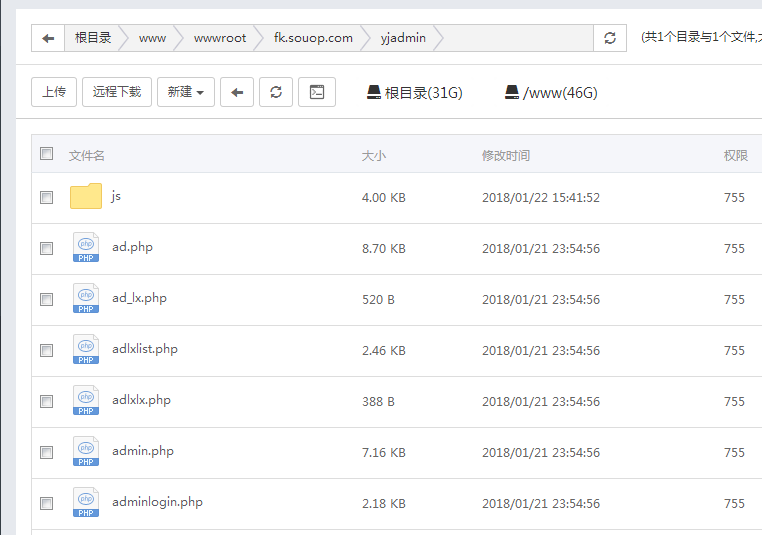The width and height of the screenshot is (762, 535).
Task: Tick the checkbox beside adlxlist.php
Action: [x=46, y=350]
